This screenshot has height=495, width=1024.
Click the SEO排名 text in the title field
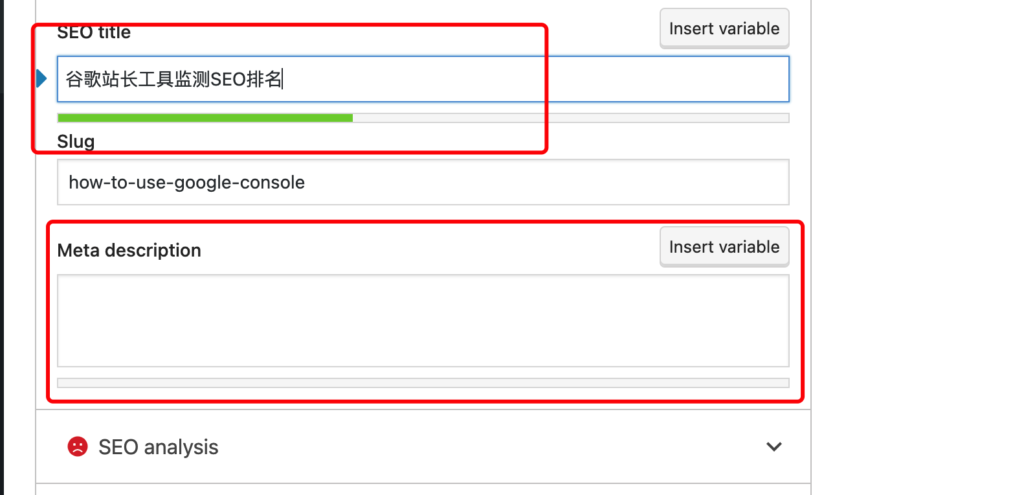(x=246, y=80)
